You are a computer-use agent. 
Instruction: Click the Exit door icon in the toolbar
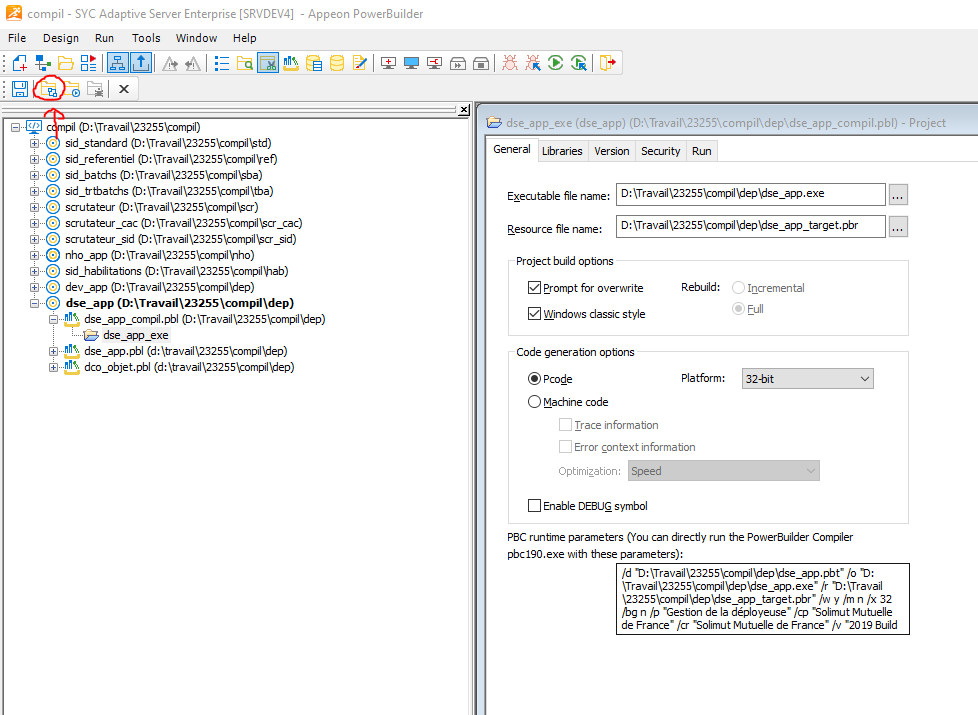coord(607,63)
